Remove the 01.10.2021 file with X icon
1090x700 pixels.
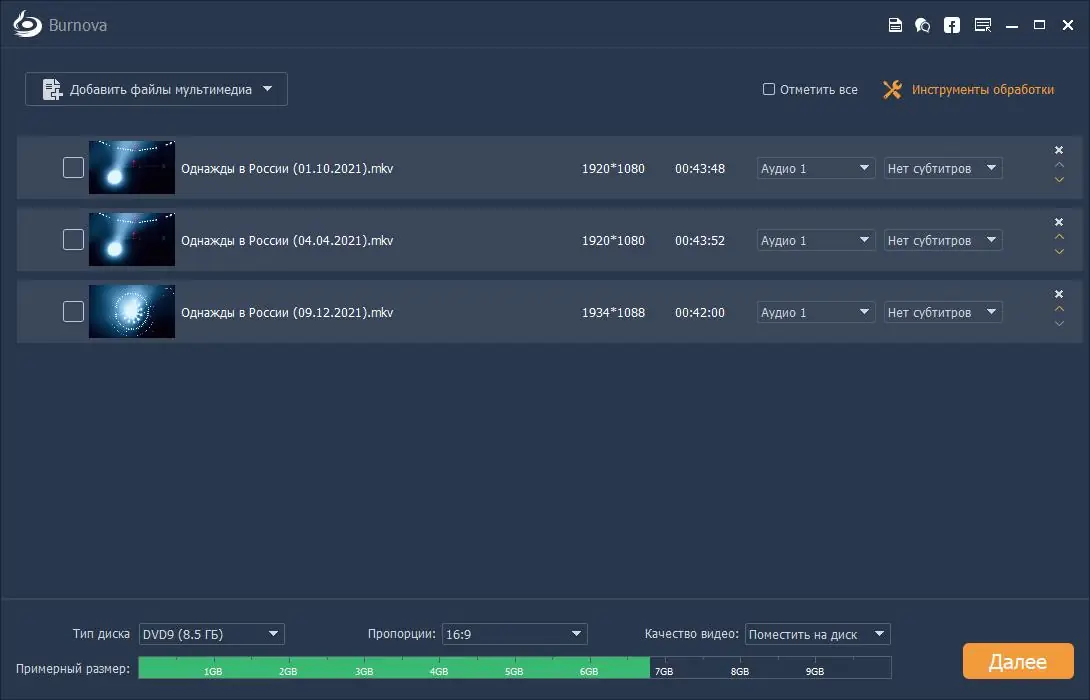pos(1059,150)
